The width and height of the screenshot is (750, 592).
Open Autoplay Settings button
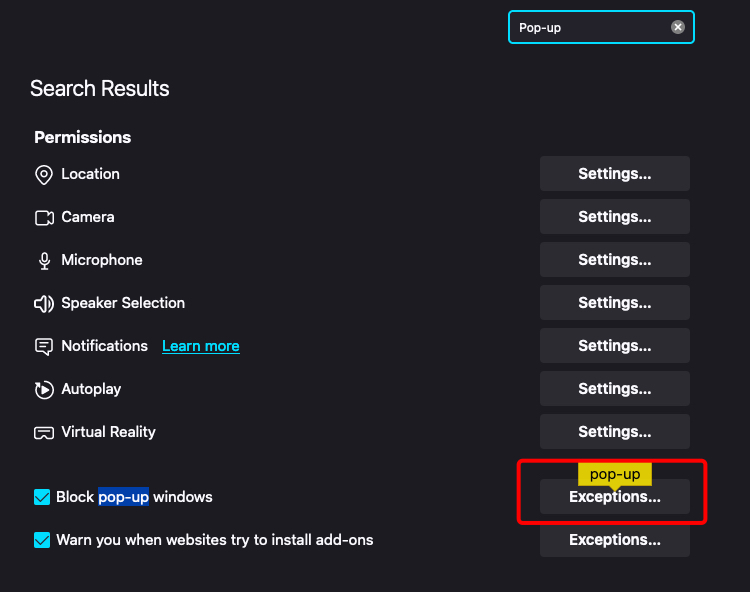pyautogui.click(x=615, y=389)
